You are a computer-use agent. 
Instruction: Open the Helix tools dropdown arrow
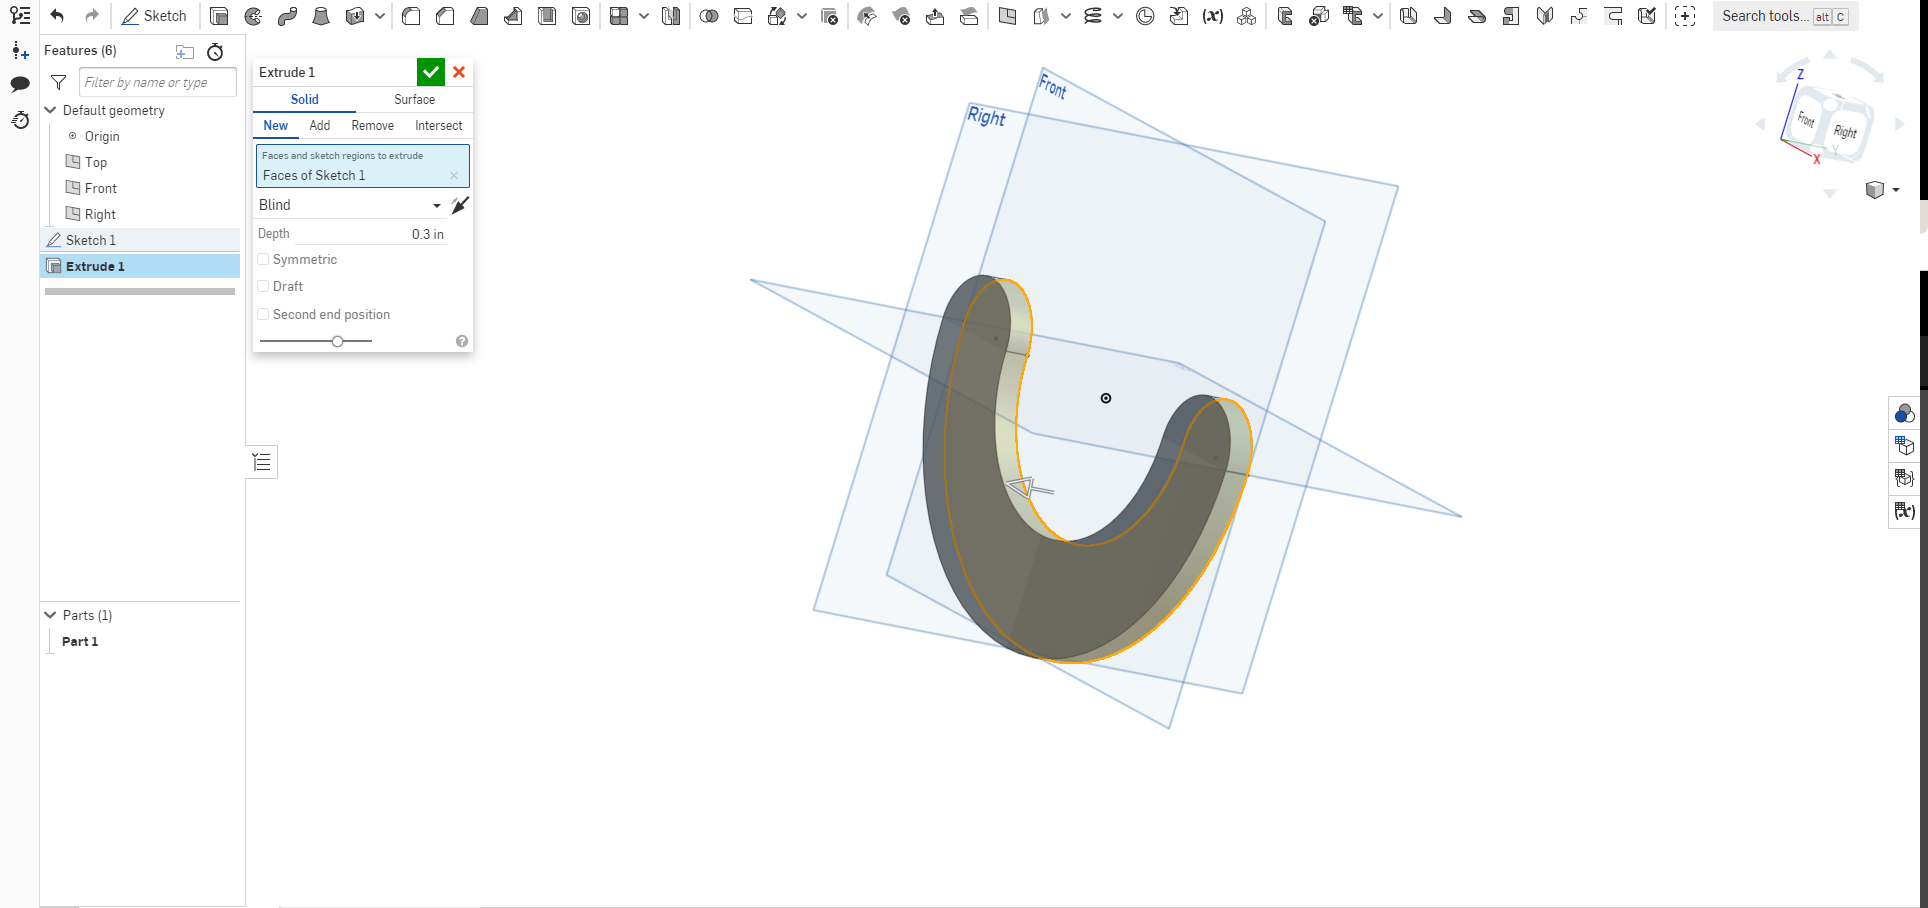[x=1118, y=16]
